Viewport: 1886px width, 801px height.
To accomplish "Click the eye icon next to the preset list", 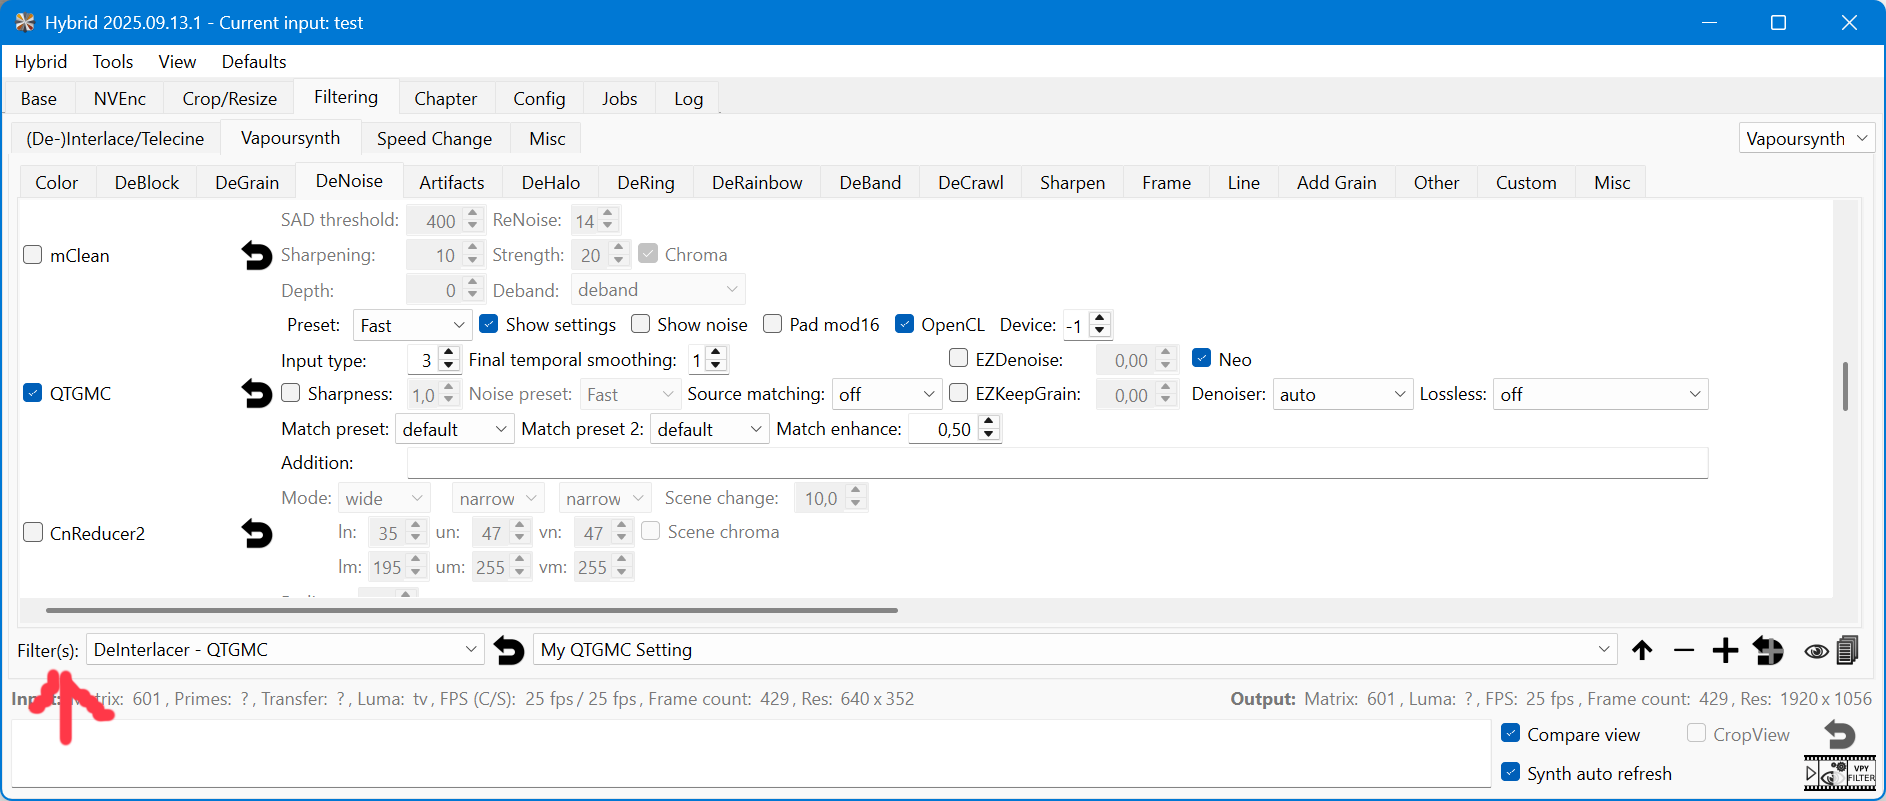I will pyautogui.click(x=1816, y=651).
